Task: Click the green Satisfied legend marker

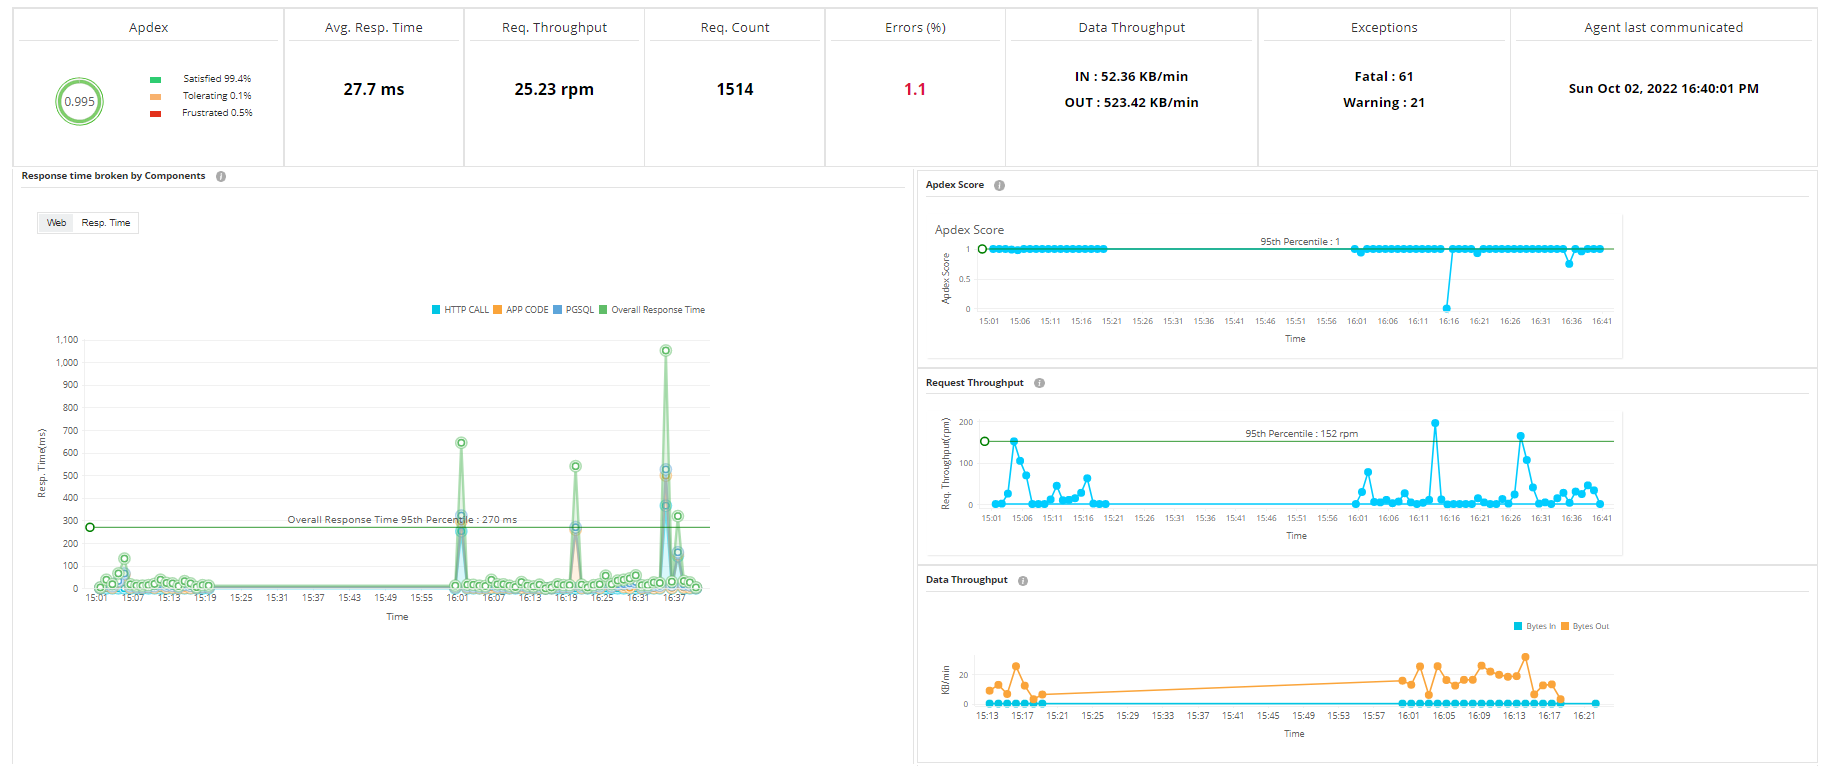Action: [x=155, y=79]
